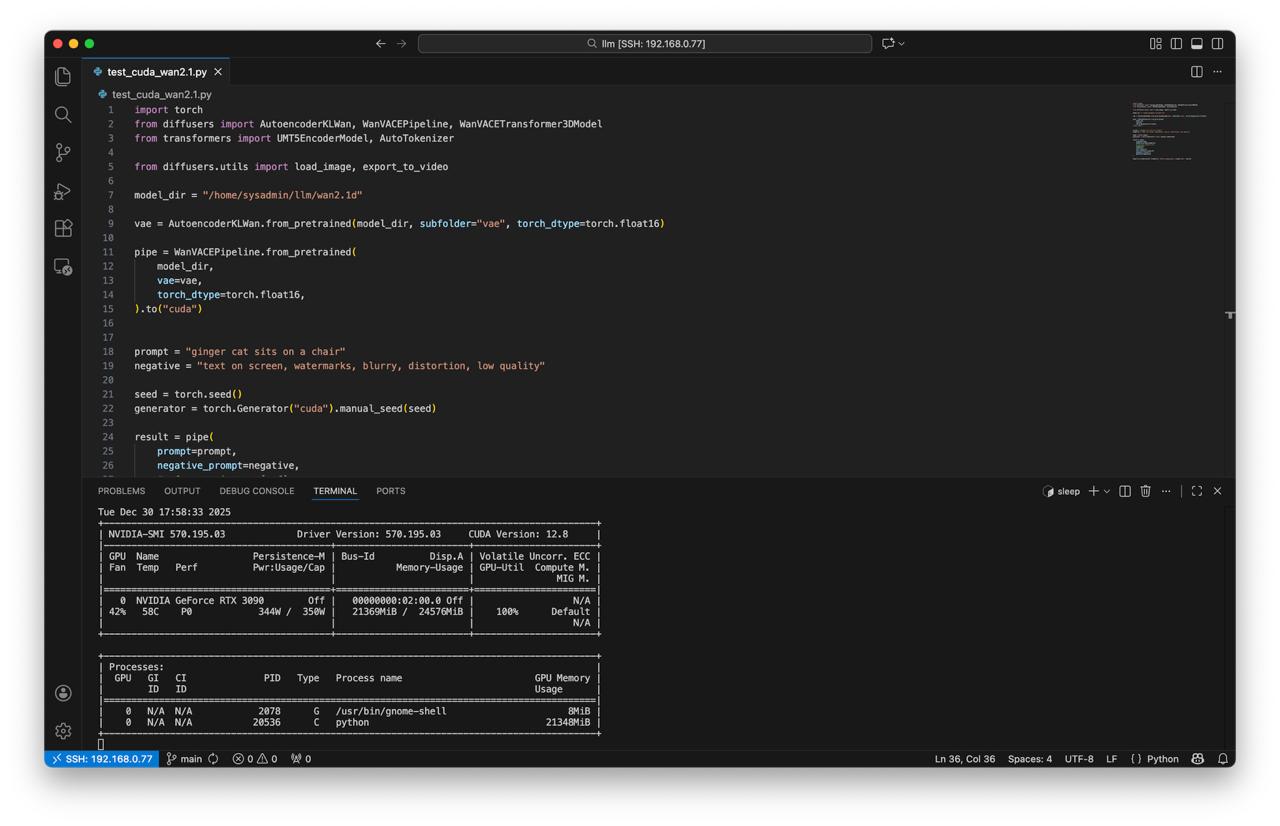
Task: Click the command center search field
Action: click(x=645, y=44)
